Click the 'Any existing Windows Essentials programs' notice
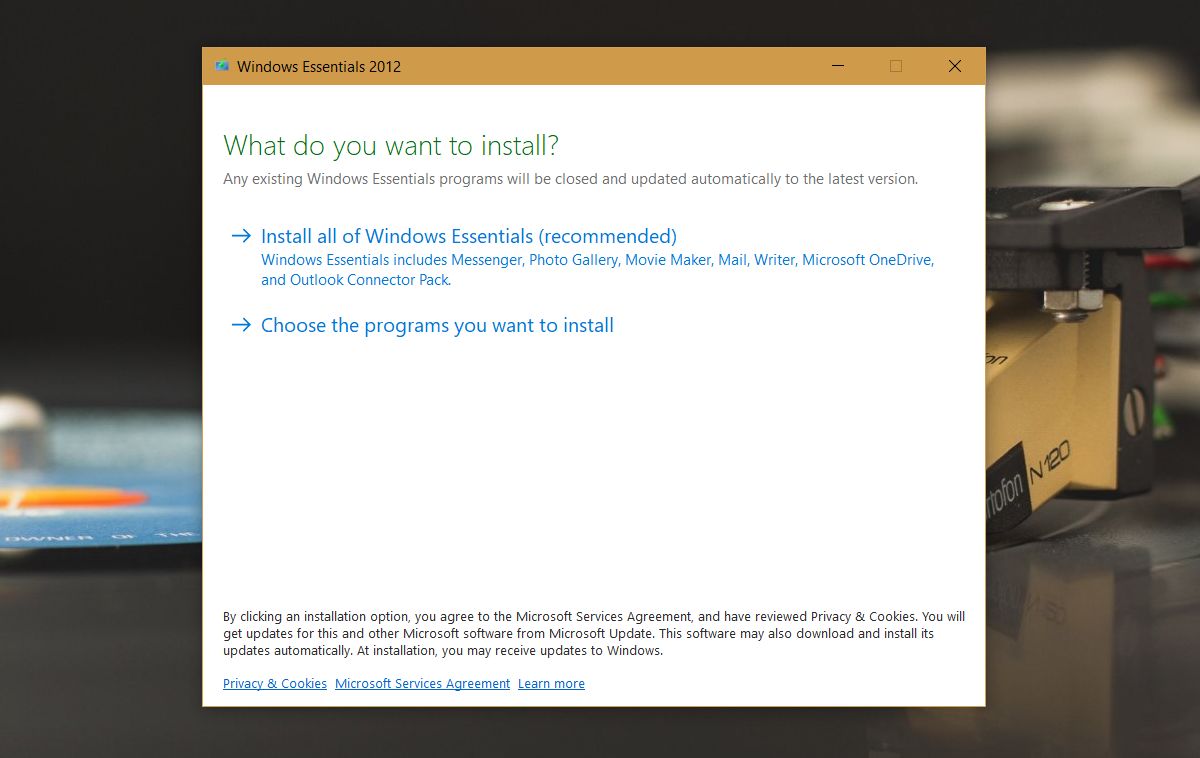The height and width of the screenshot is (758, 1200). click(570, 179)
